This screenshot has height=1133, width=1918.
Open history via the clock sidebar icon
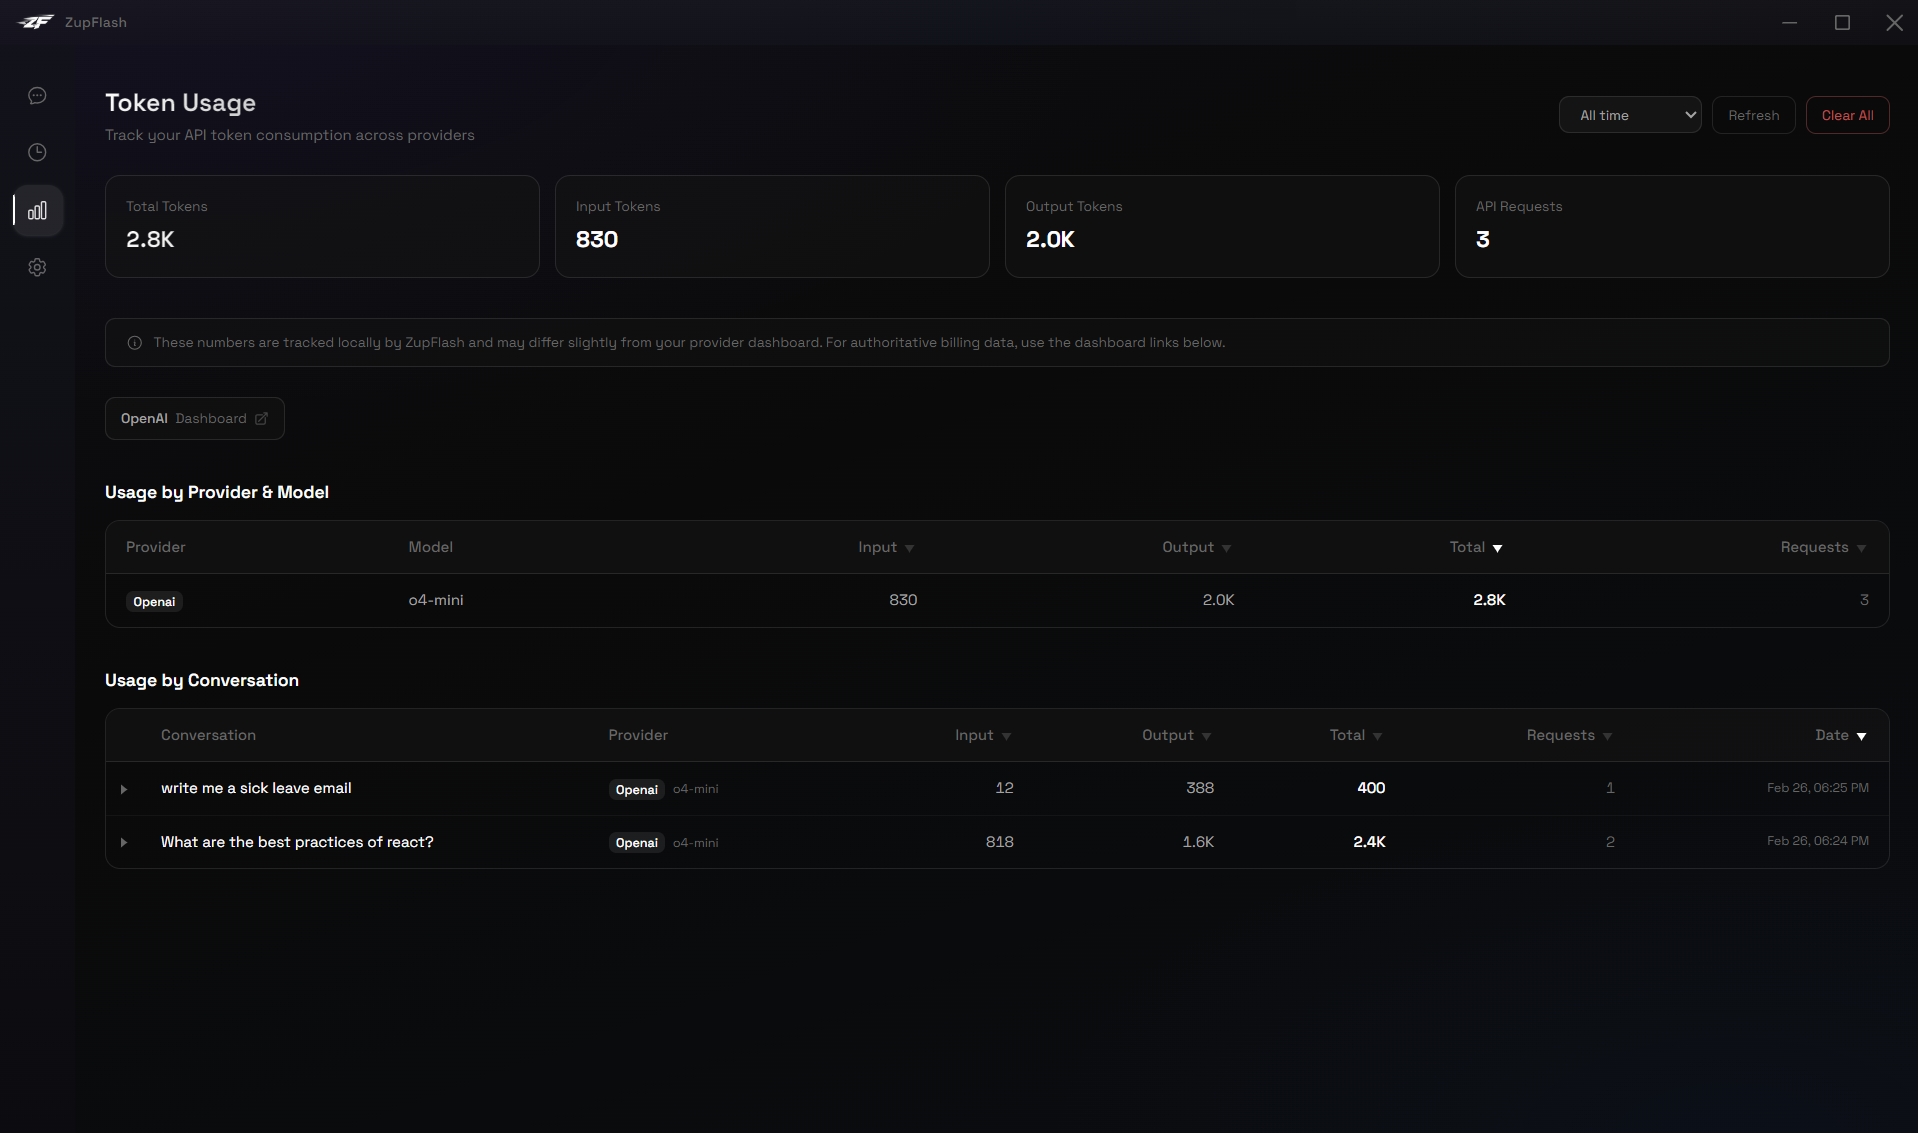point(37,152)
